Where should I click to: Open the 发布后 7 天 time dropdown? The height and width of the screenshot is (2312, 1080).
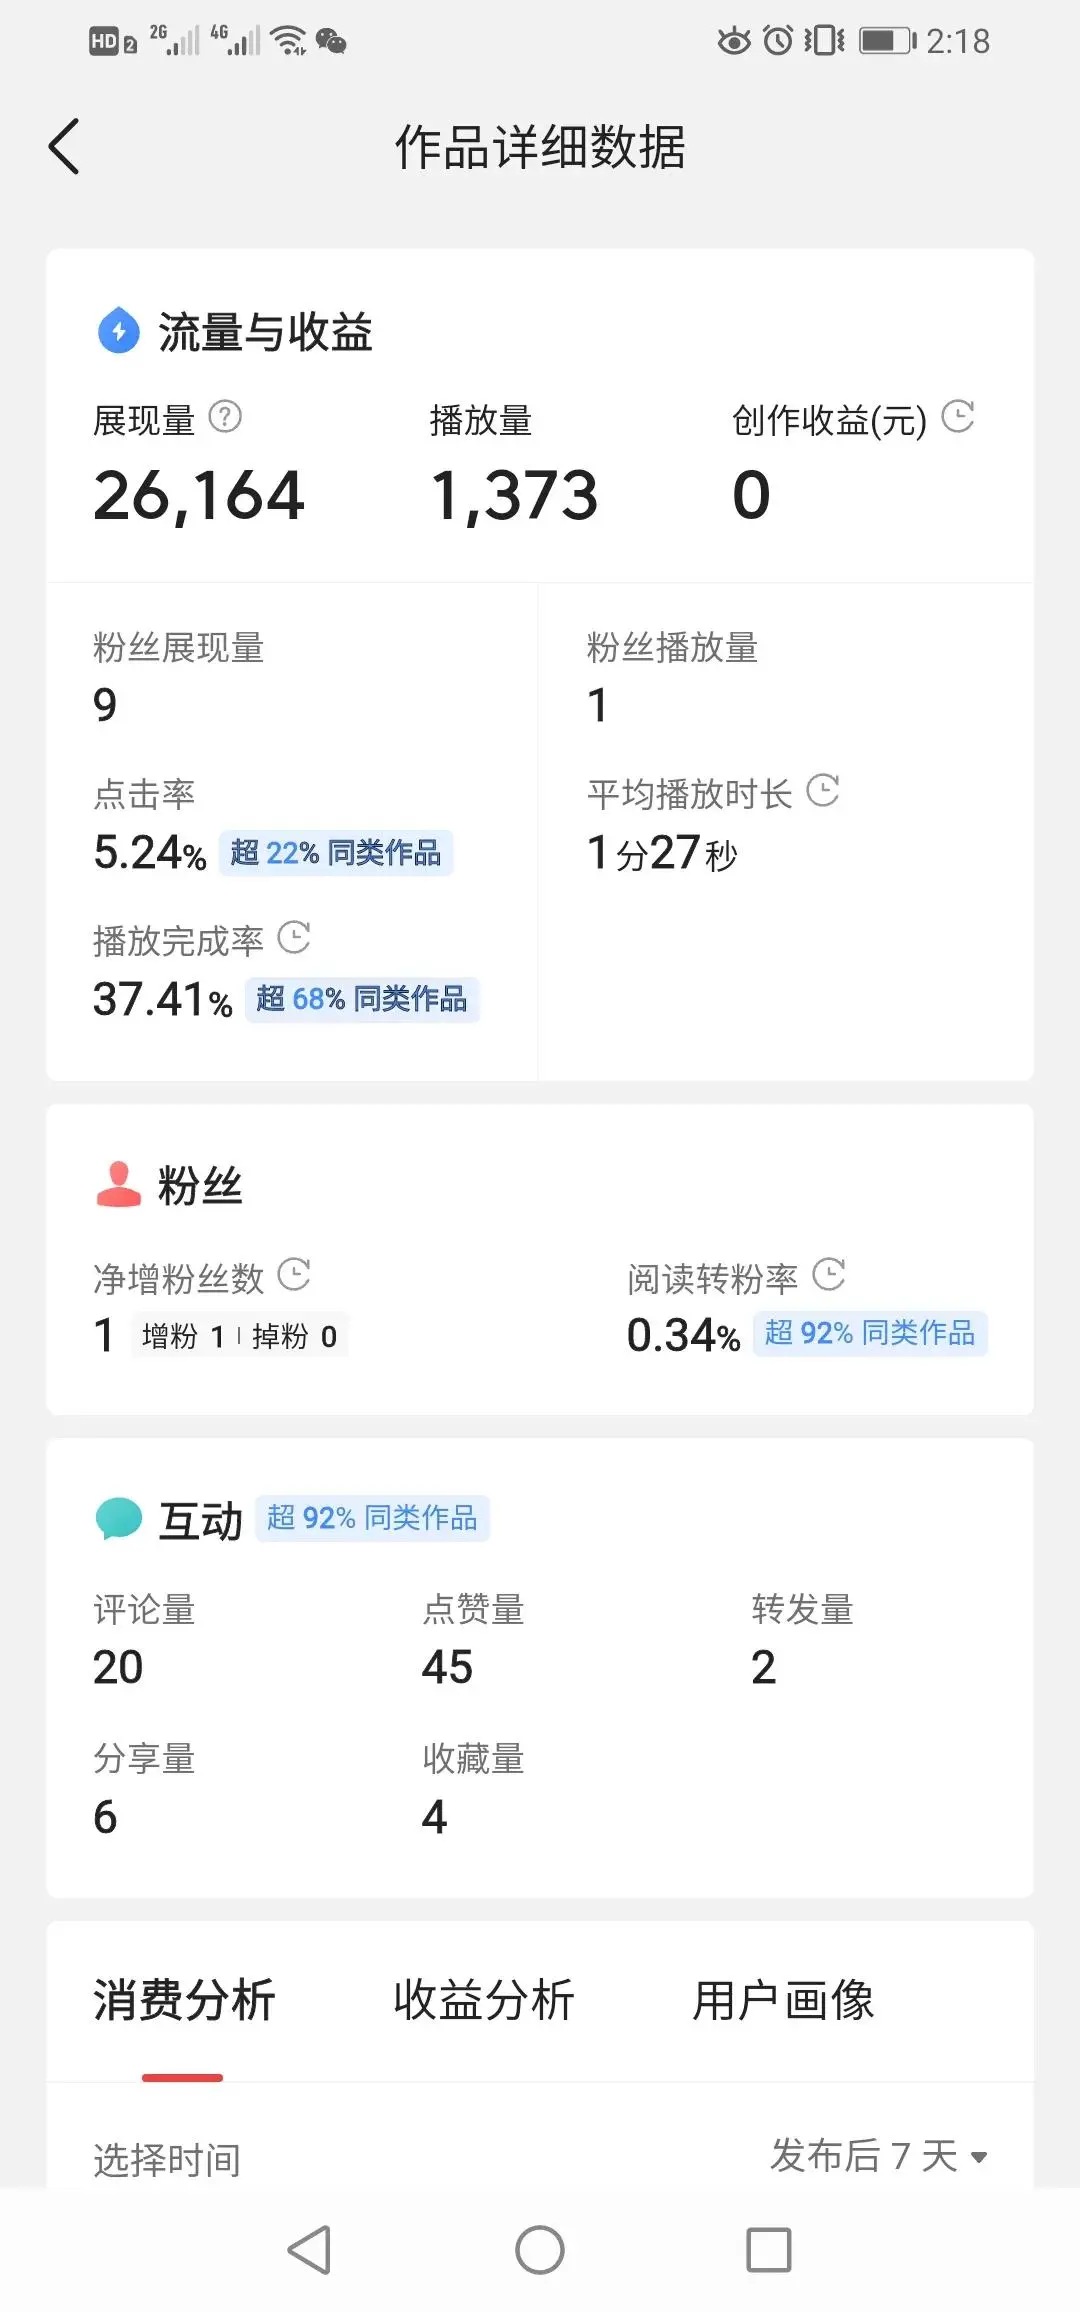coord(878,2156)
